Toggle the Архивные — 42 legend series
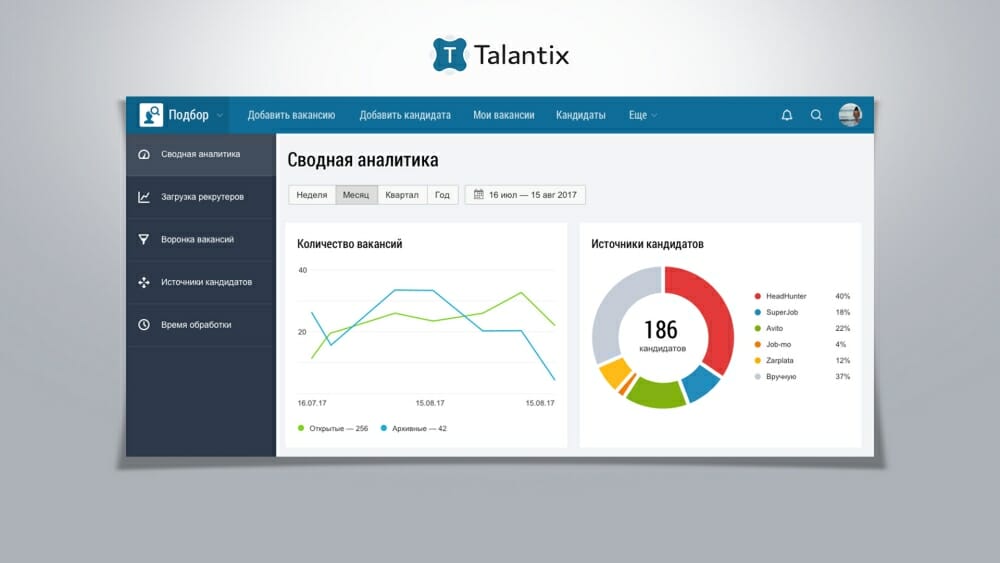The width and height of the screenshot is (1000, 563). pos(413,428)
